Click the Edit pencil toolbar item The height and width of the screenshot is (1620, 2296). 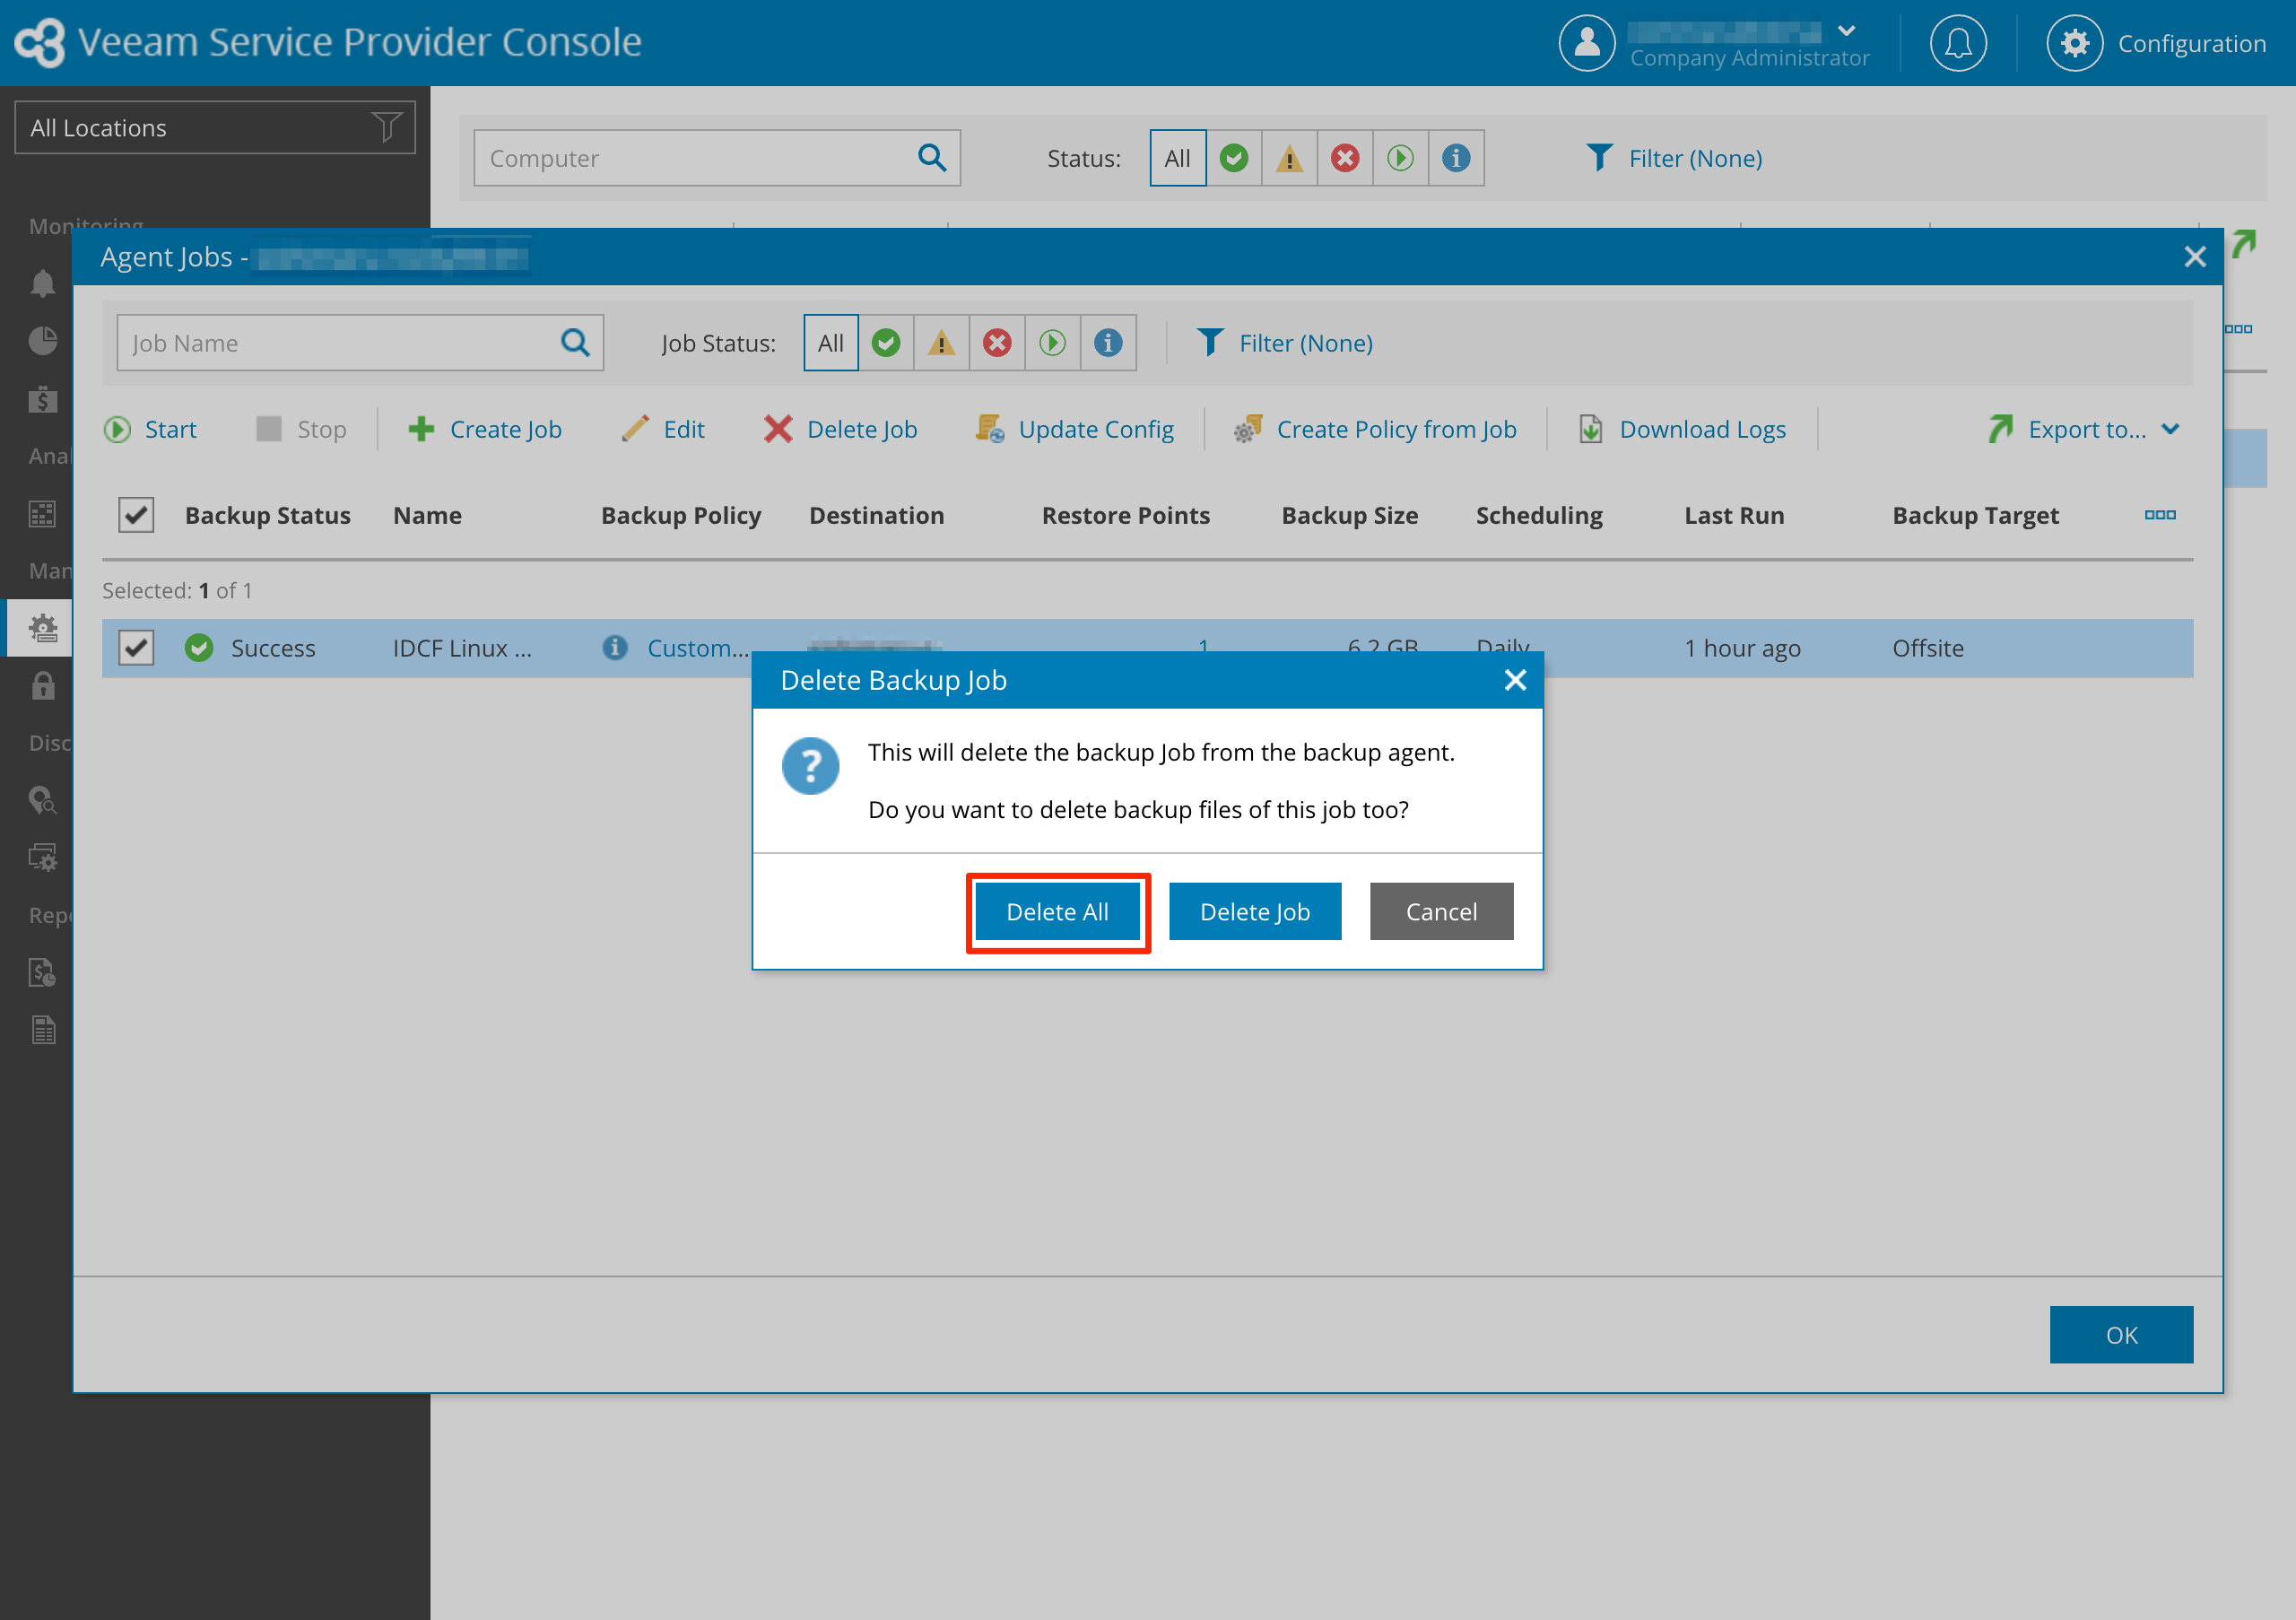[663, 429]
